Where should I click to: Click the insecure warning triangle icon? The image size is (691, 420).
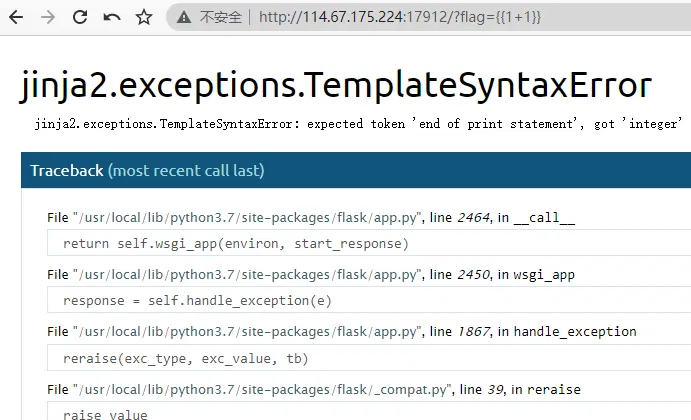[x=184, y=17]
